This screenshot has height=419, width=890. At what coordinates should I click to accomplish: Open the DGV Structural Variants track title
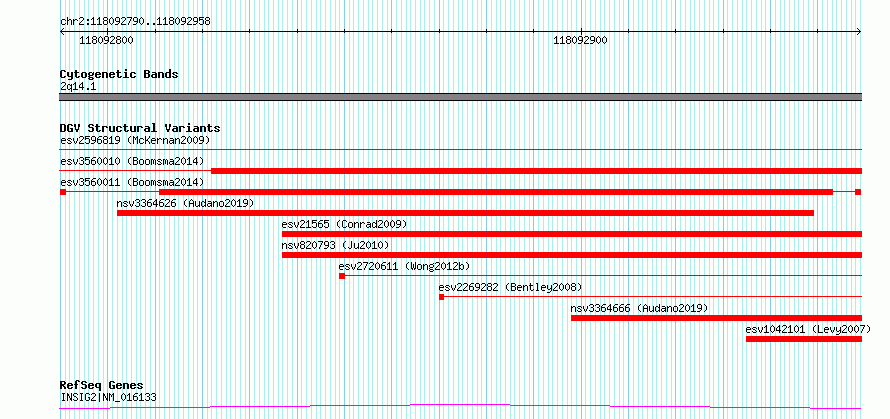click(x=140, y=128)
